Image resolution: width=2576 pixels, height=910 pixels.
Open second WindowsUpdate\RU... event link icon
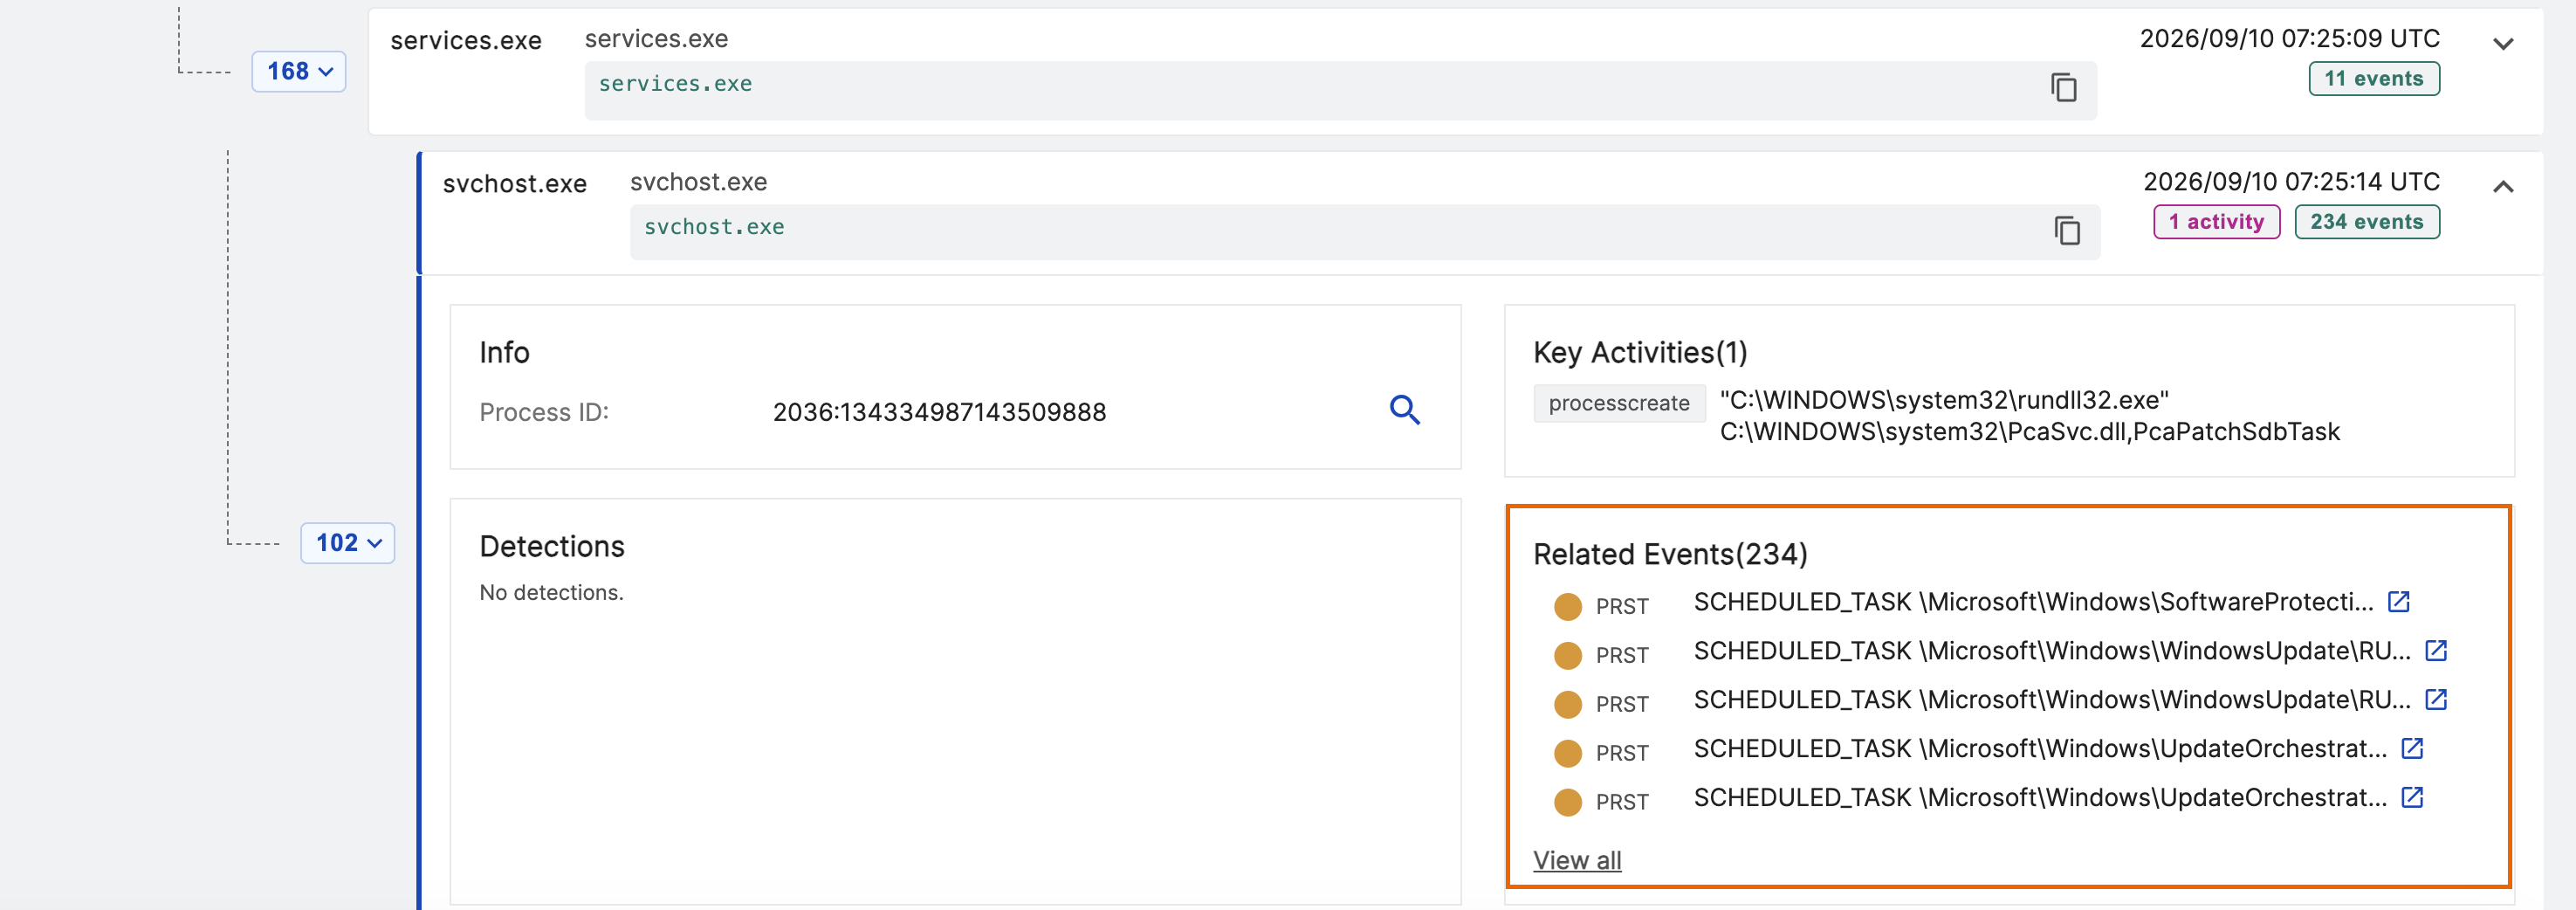click(2435, 700)
